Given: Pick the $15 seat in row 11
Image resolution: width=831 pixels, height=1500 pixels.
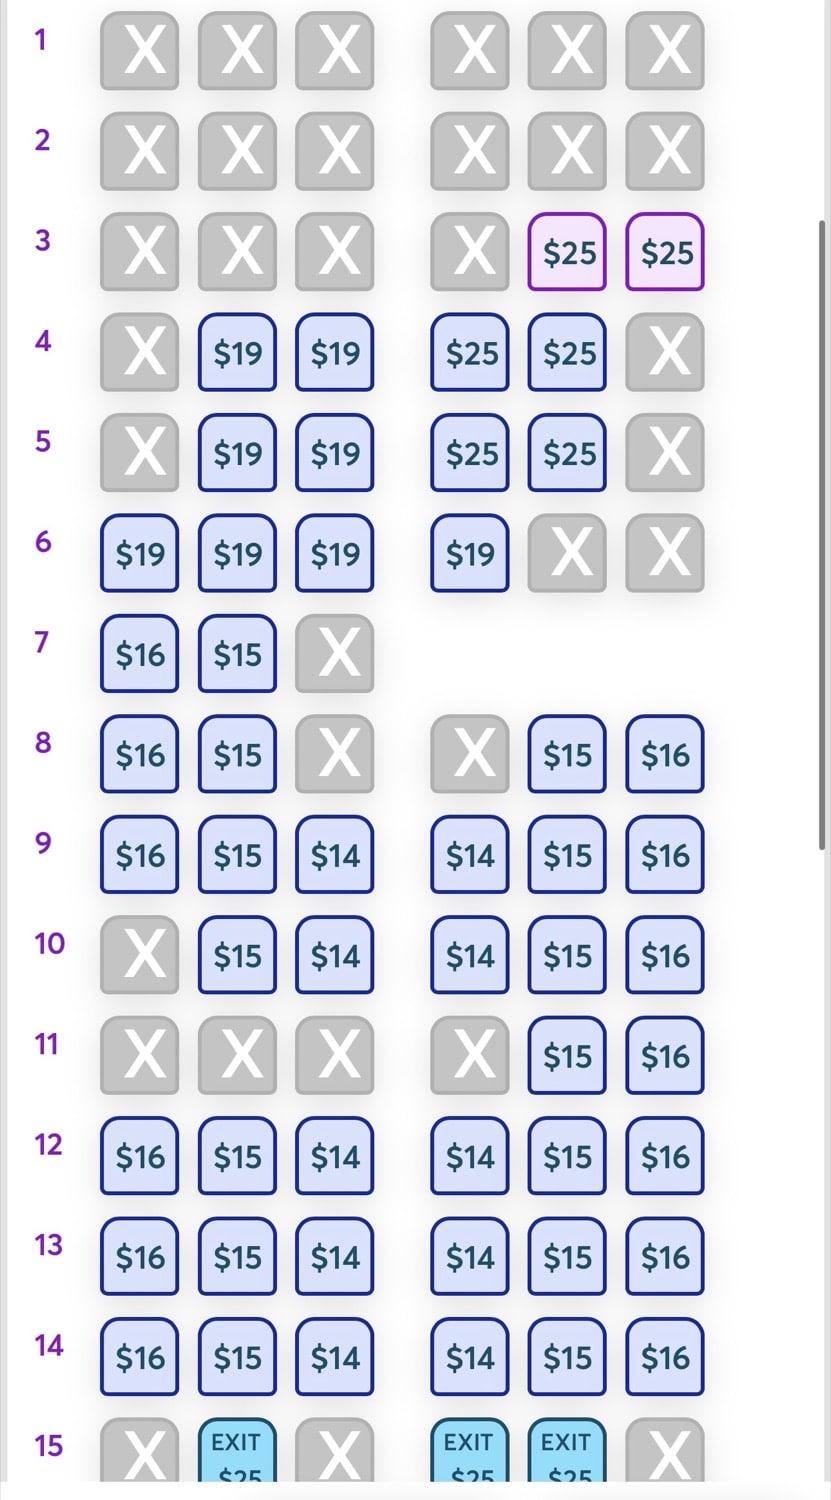Looking at the screenshot, I should tap(567, 1056).
